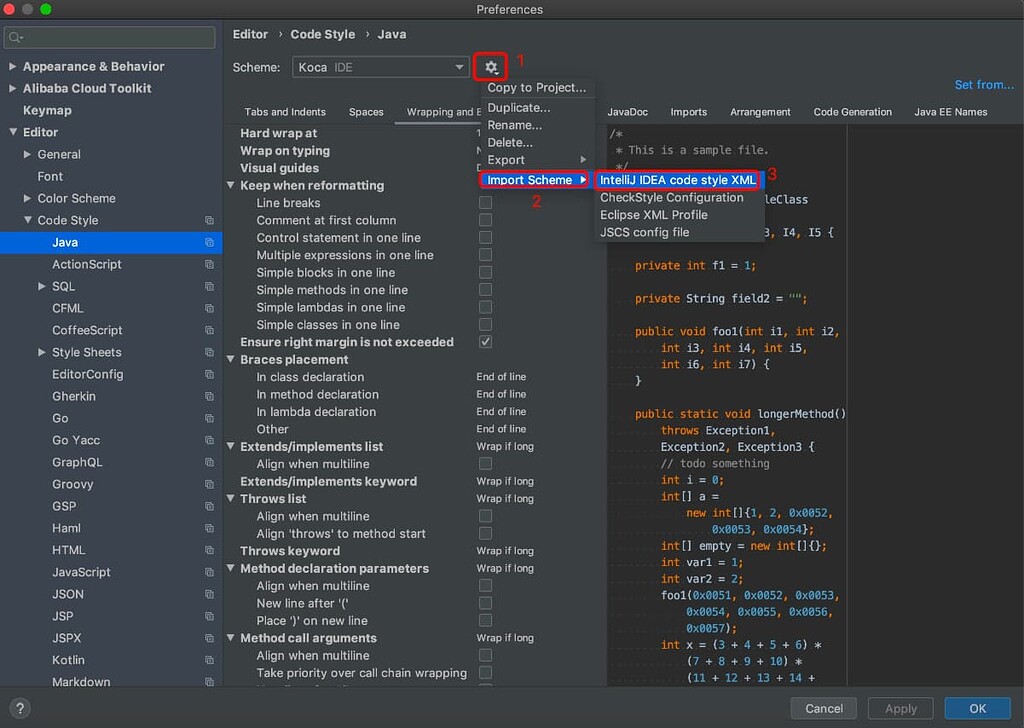Click the project-level icon beside EditorConfig
The width and height of the screenshot is (1024, 728).
coord(209,374)
